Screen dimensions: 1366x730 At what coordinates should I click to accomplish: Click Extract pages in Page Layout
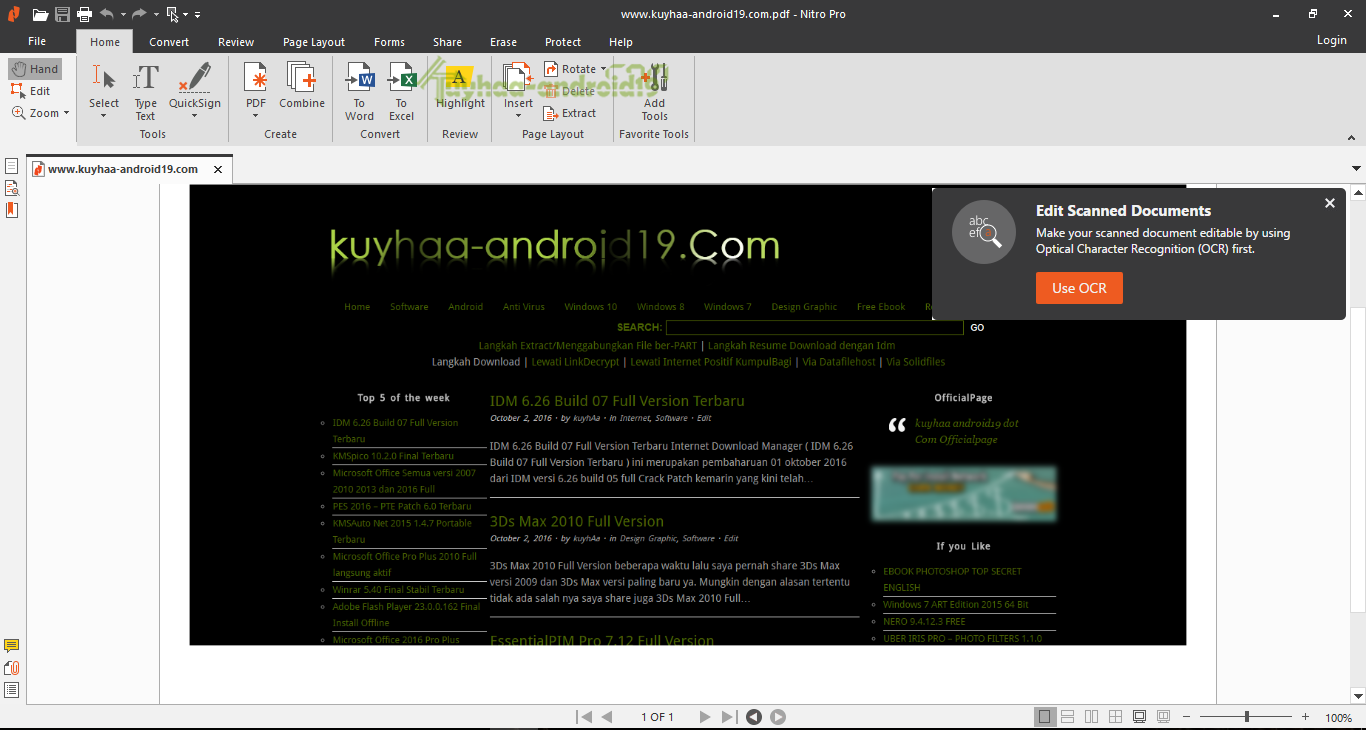(x=570, y=113)
